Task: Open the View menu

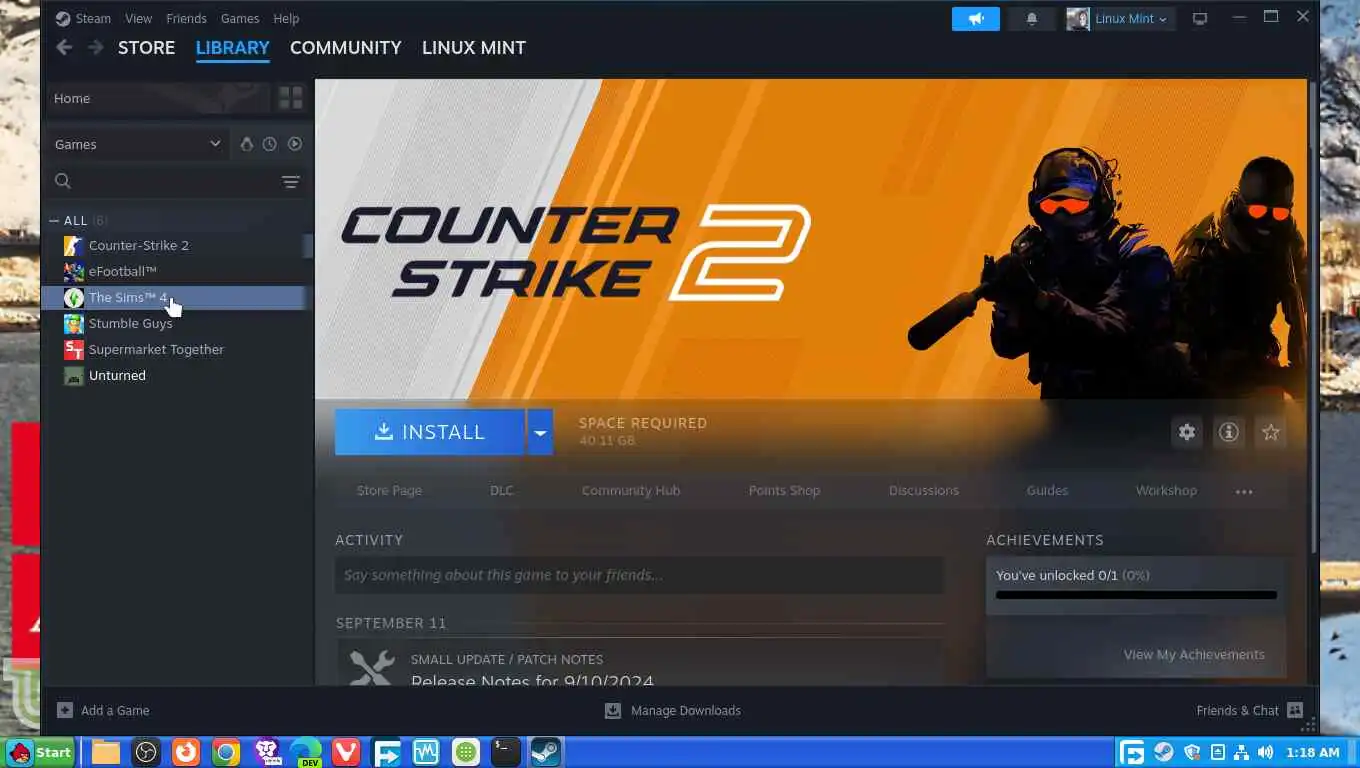Action: click(138, 18)
